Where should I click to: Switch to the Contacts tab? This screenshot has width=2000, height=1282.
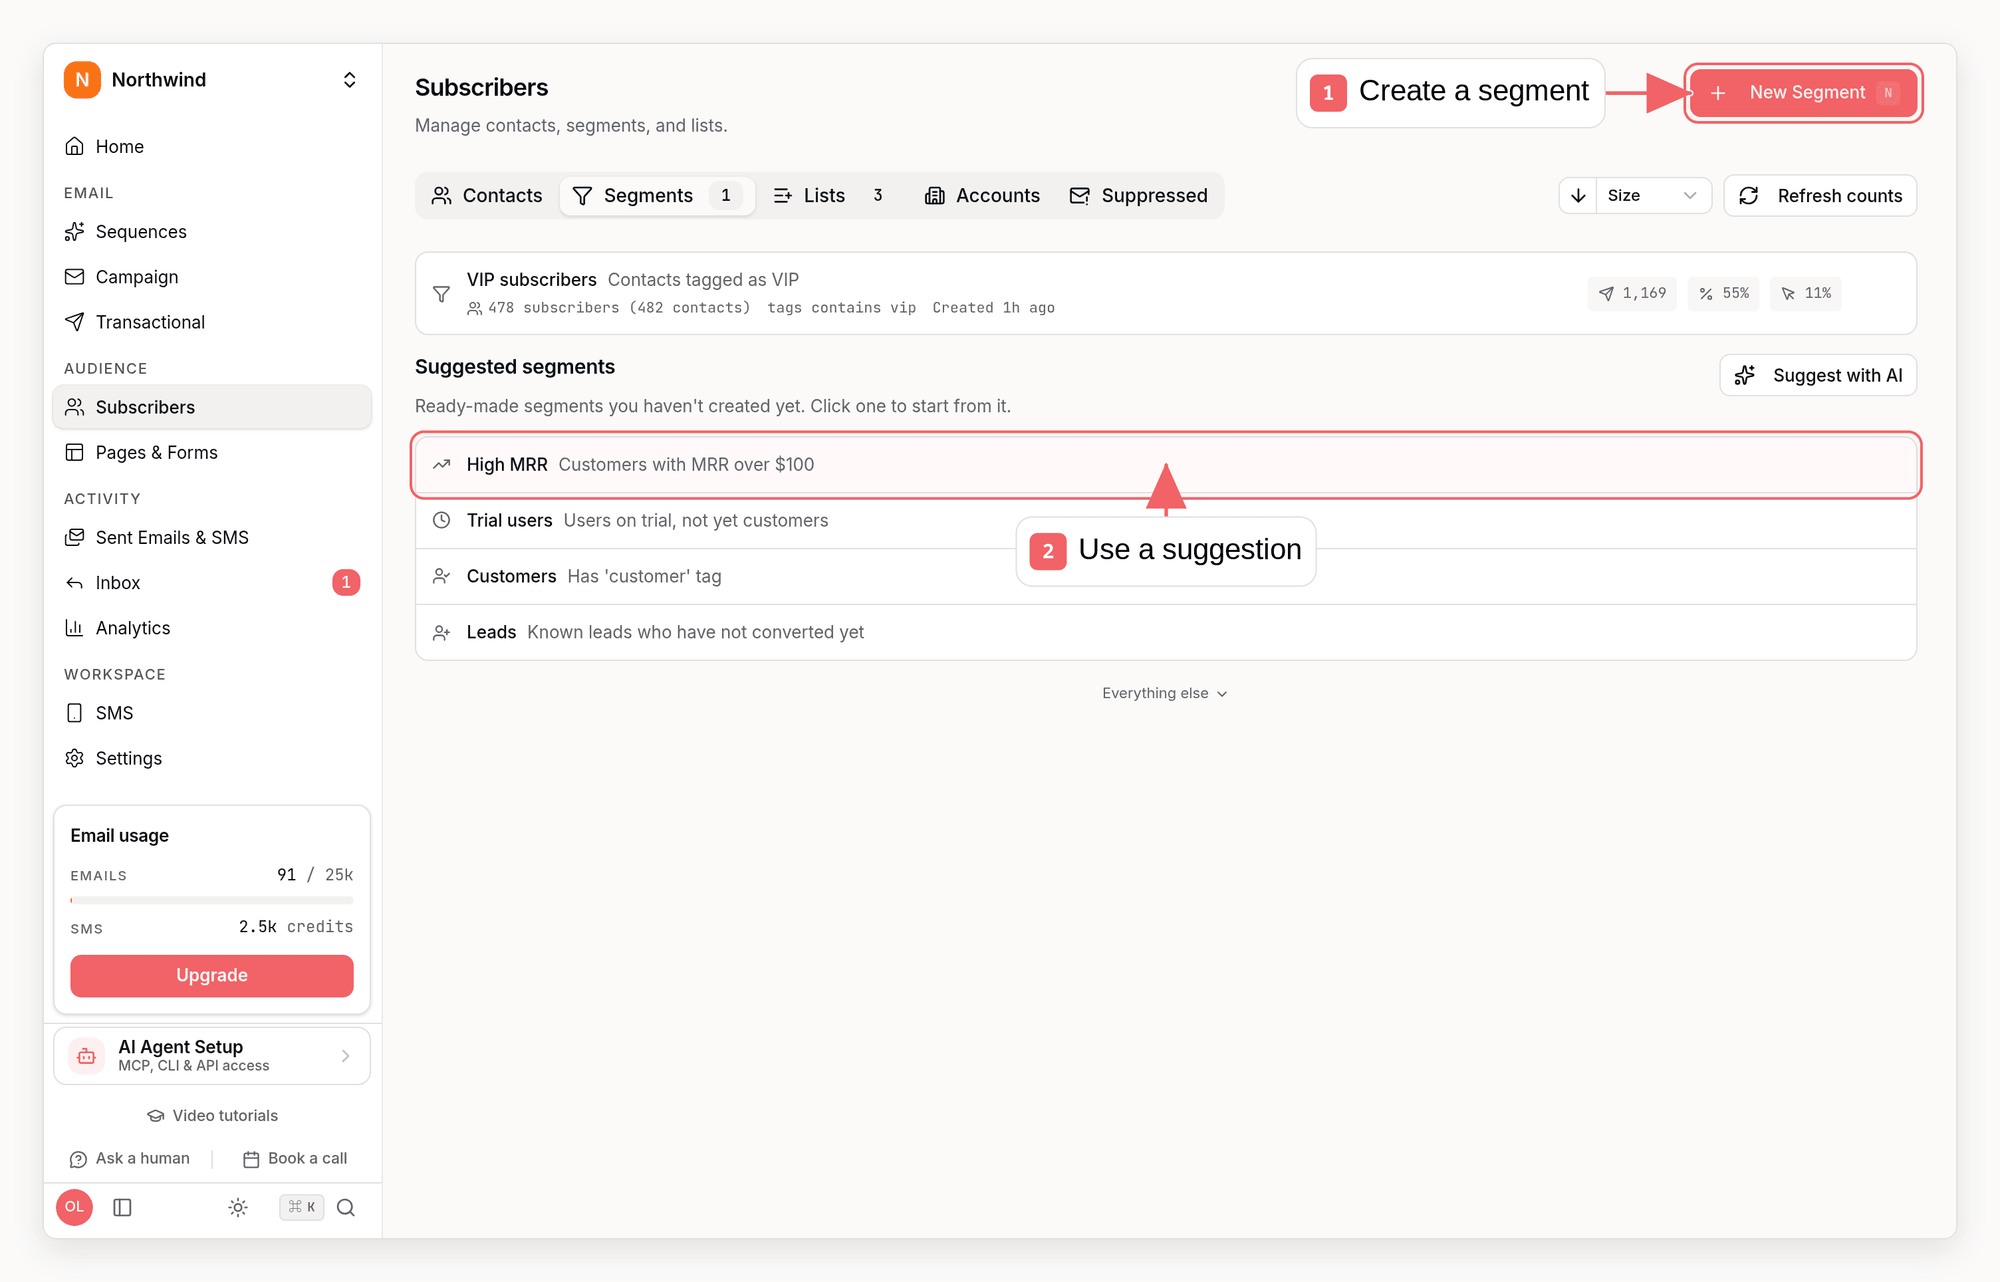(487, 196)
